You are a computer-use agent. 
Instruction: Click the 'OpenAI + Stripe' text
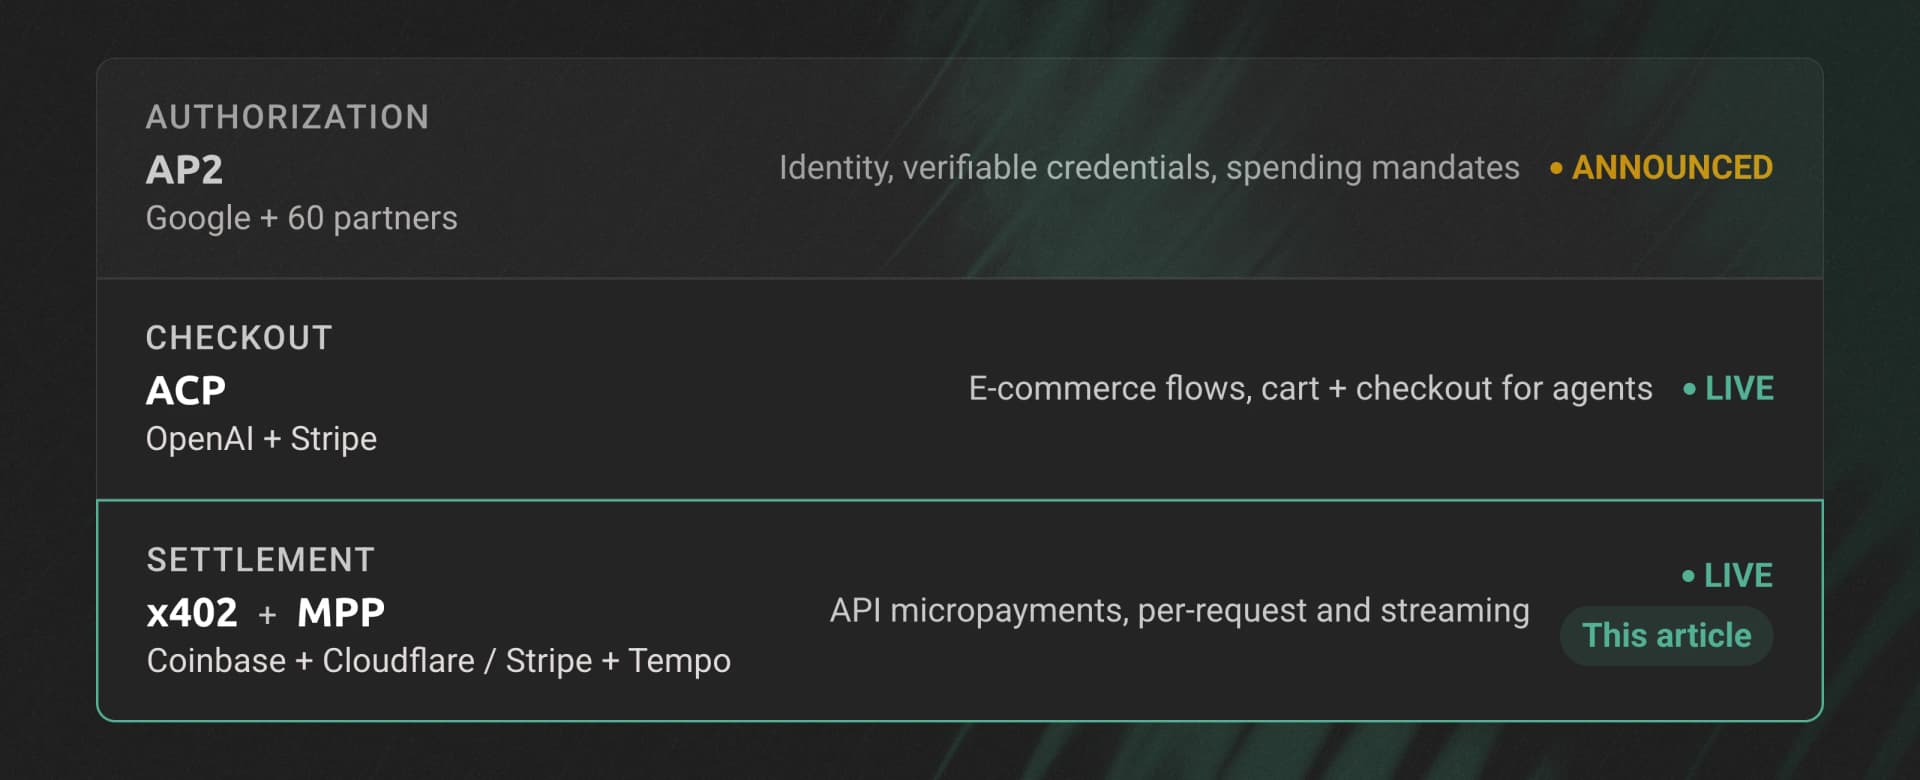click(x=261, y=439)
